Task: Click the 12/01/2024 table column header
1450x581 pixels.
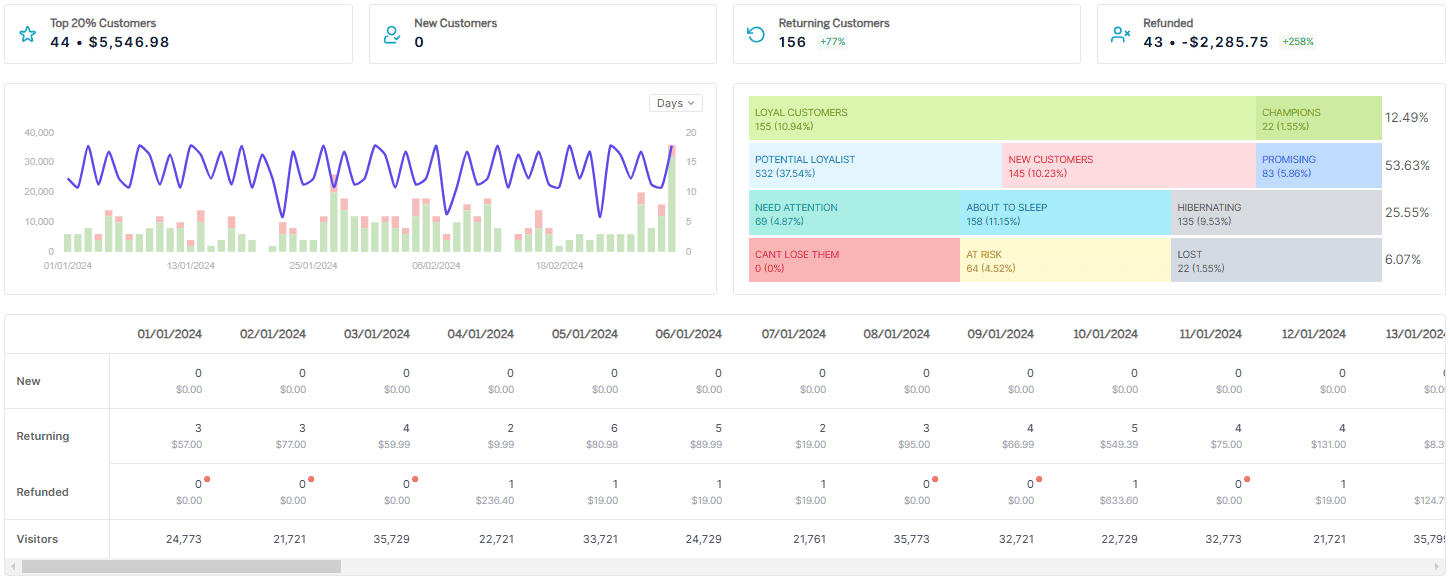Action: (1314, 334)
